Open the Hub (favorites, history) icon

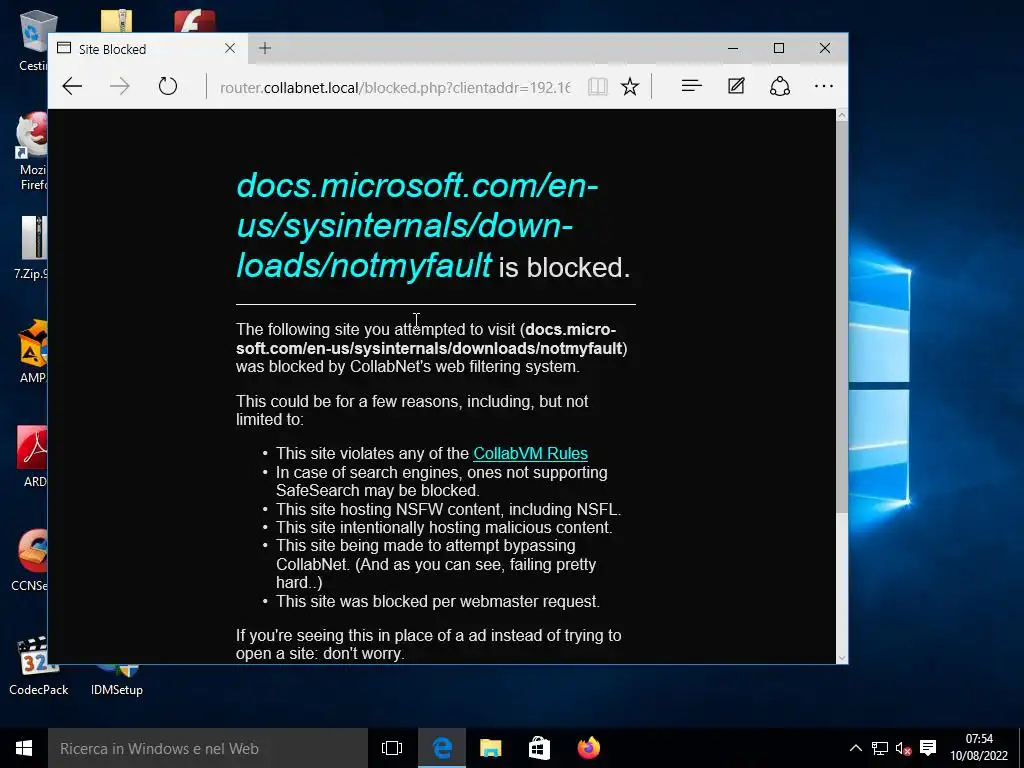[x=691, y=86]
